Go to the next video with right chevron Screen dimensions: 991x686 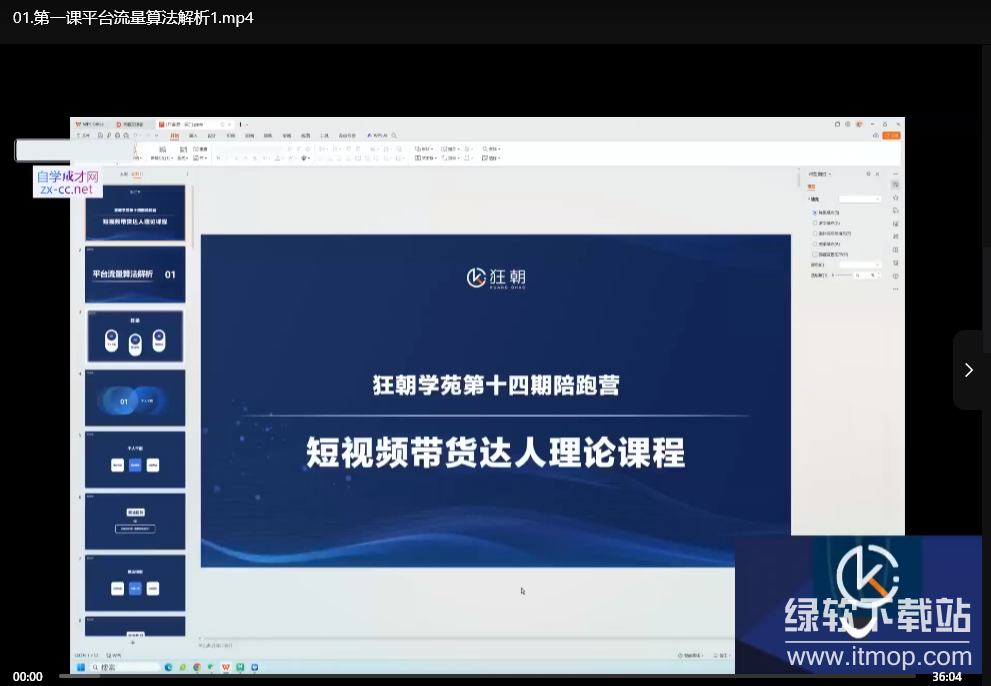[x=967, y=370]
